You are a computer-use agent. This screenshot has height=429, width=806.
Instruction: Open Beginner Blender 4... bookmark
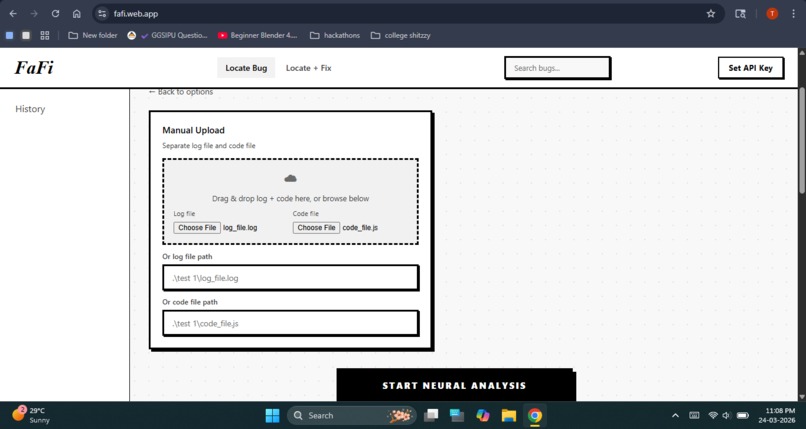tap(258, 35)
